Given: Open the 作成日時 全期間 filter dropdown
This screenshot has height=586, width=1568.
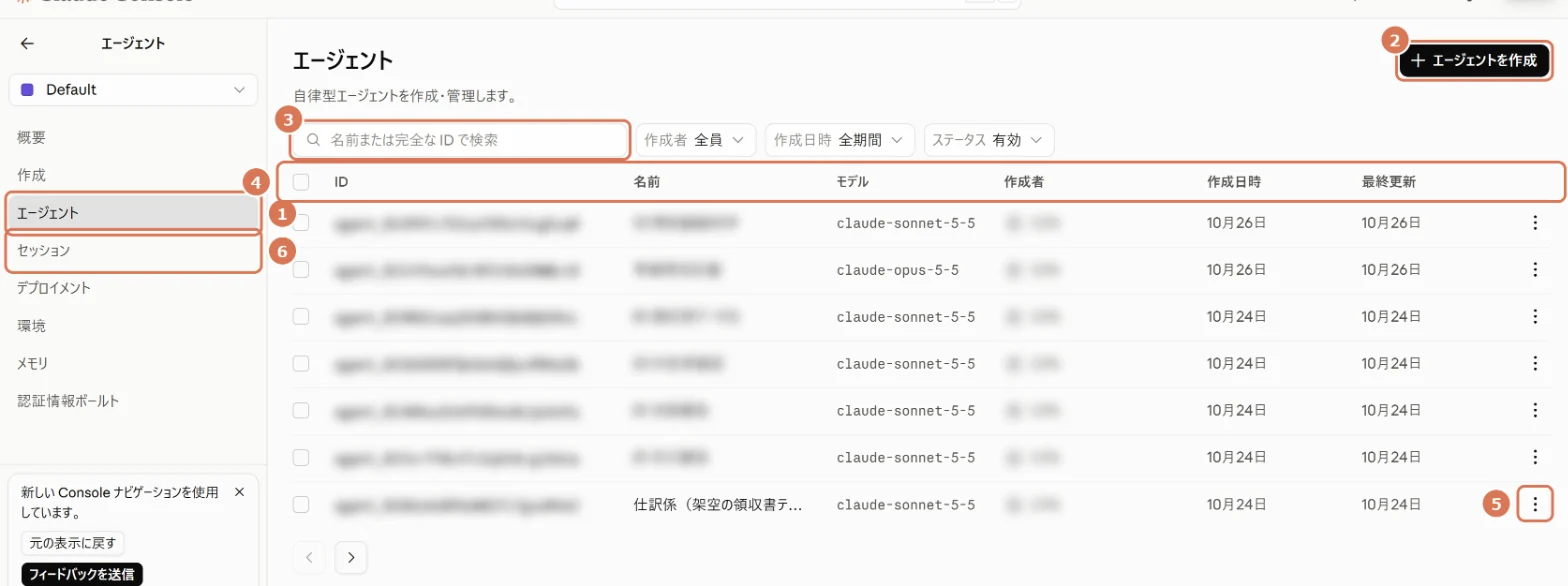Looking at the screenshot, I should point(839,140).
